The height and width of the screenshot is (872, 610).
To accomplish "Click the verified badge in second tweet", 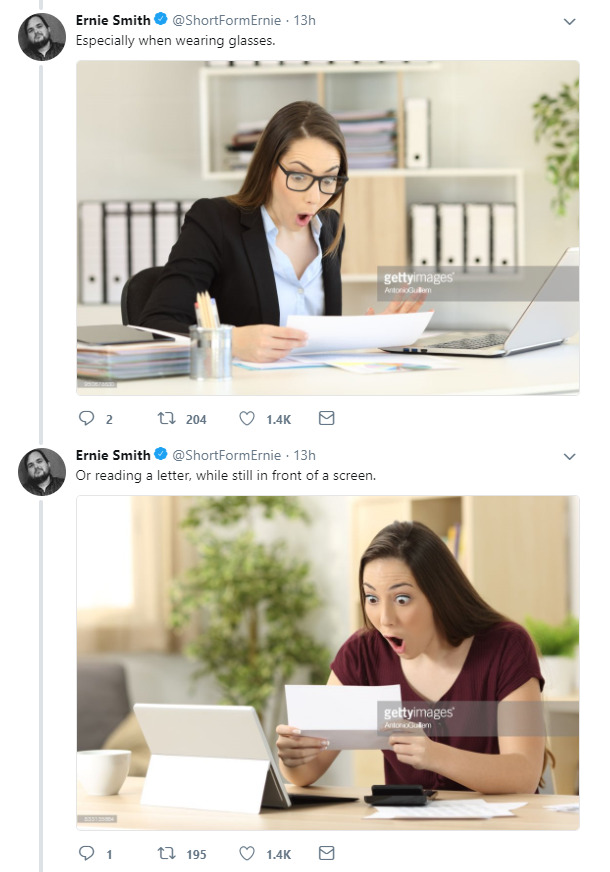I will click(162, 455).
